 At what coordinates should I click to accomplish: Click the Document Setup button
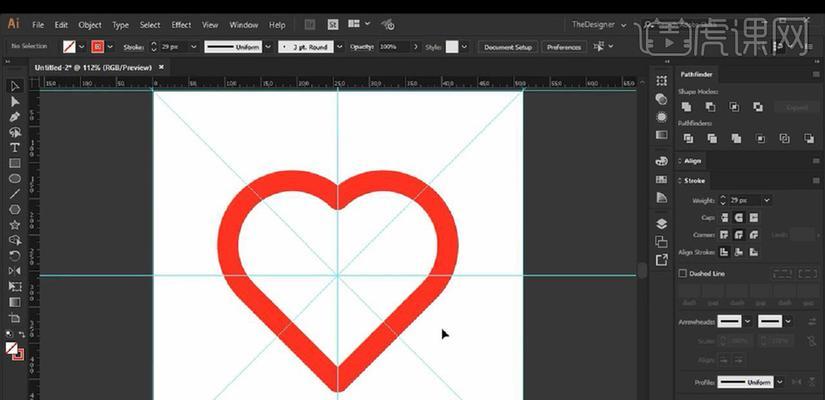(x=508, y=47)
